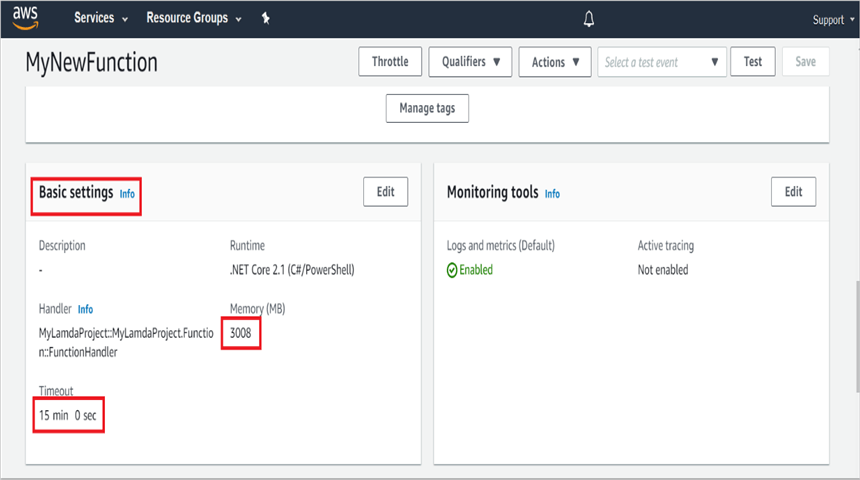Image resolution: width=860 pixels, height=480 pixels.
Task: Click the AWS logo icon
Action: coord(25,18)
